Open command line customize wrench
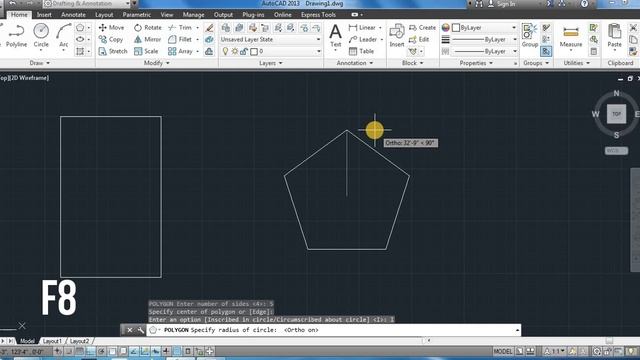This screenshot has height=360, width=640. (x=140, y=330)
